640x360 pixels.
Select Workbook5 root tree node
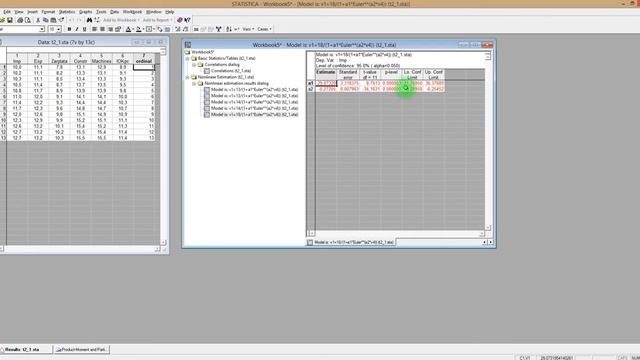202,52
